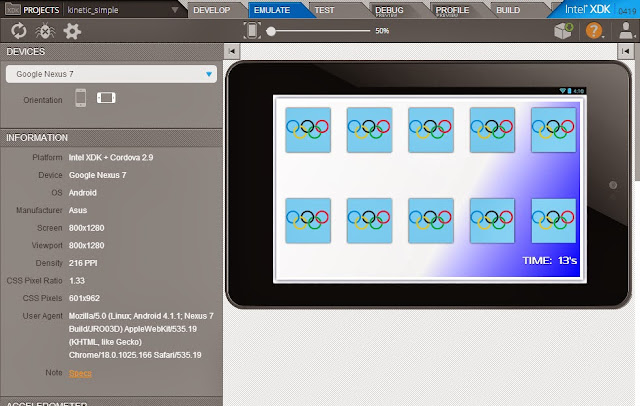Open the user account icon

626,31
